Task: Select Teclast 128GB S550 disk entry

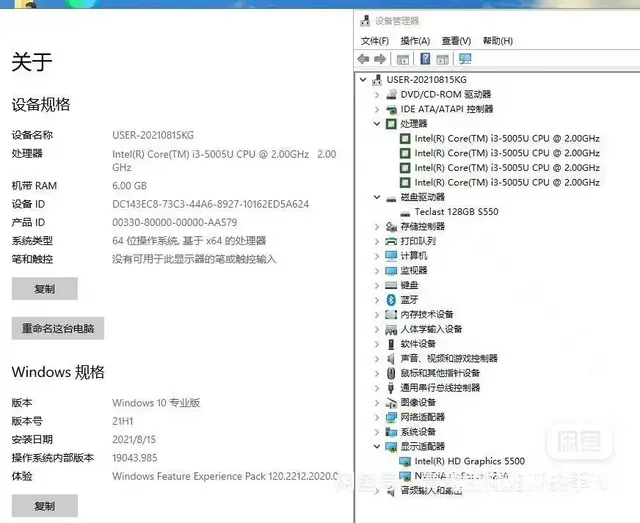Action: point(456,212)
